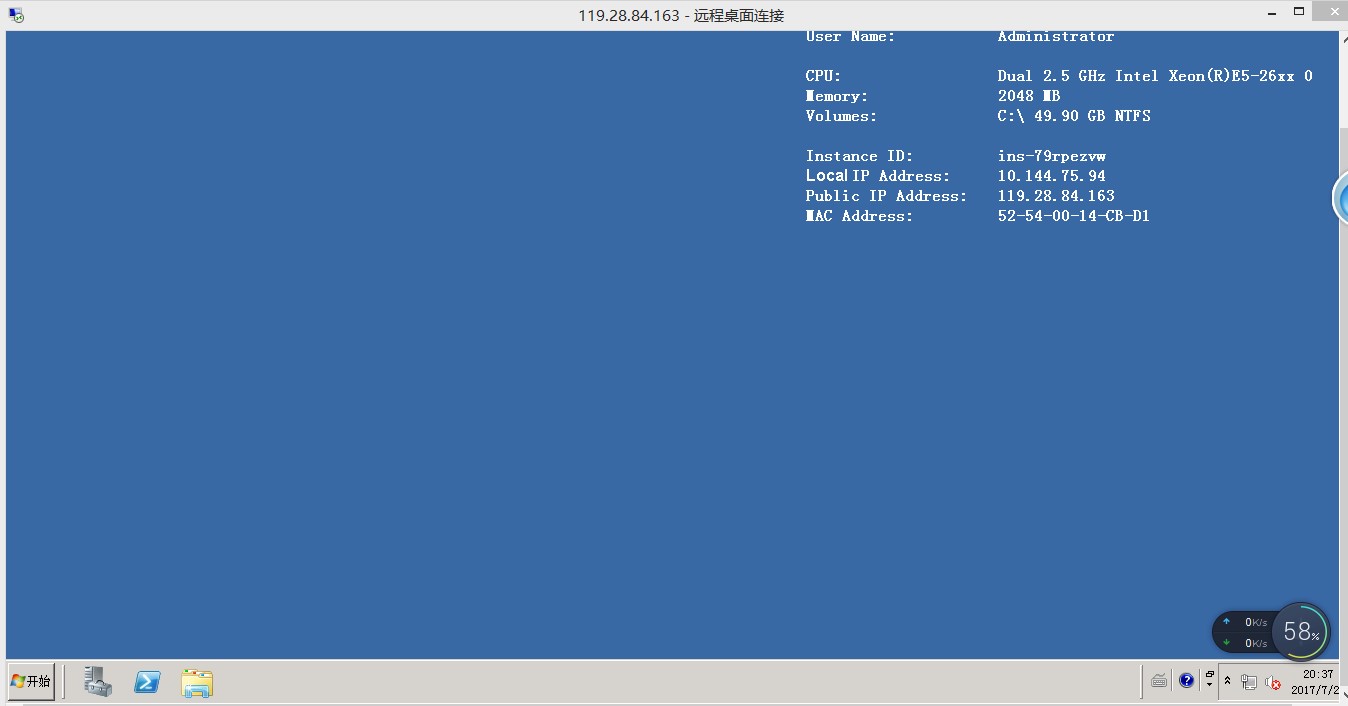Maximize the remote desktop connection window
Image resolution: width=1348 pixels, height=706 pixels.
tap(1299, 12)
